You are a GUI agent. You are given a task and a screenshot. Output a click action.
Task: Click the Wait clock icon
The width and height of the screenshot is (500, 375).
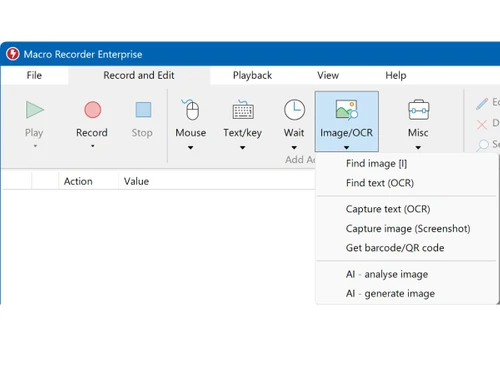pyautogui.click(x=294, y=109)
